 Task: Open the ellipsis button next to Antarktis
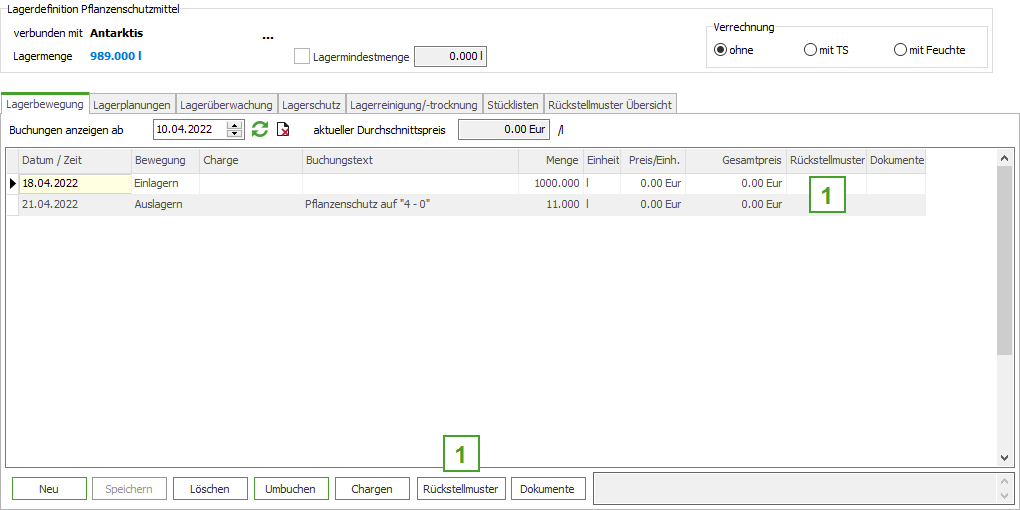(x=267, y=36)
